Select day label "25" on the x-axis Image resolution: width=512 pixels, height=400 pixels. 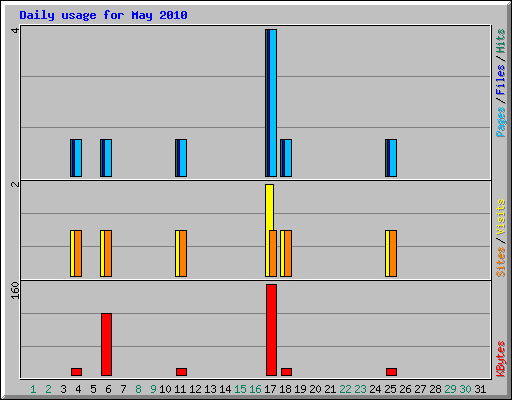[390, 389]
